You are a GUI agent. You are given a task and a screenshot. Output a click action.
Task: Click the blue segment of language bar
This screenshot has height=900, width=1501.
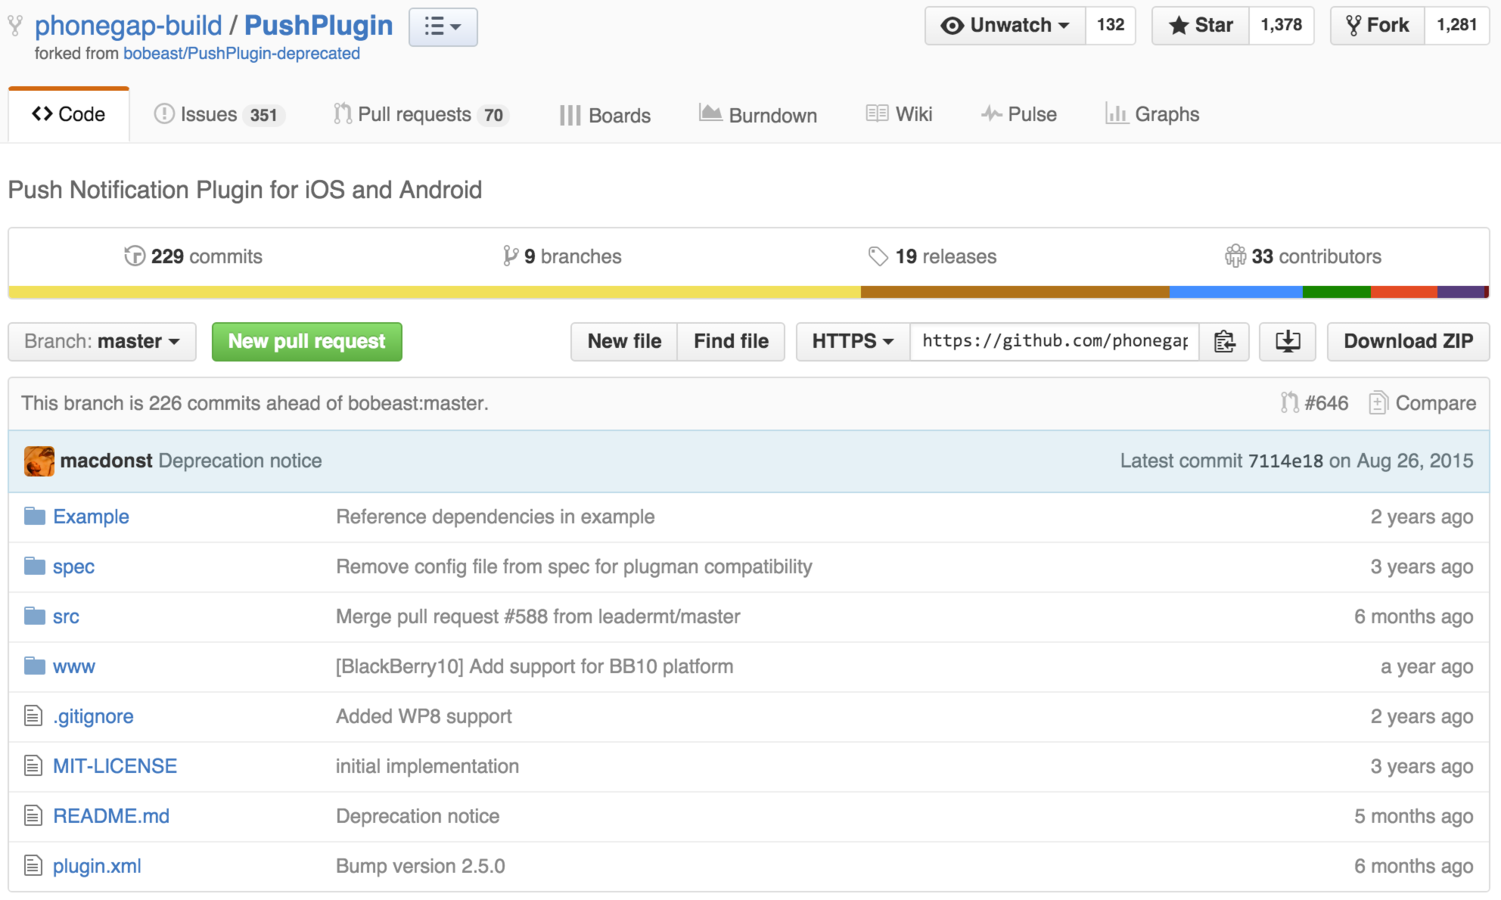(1236, 292)
